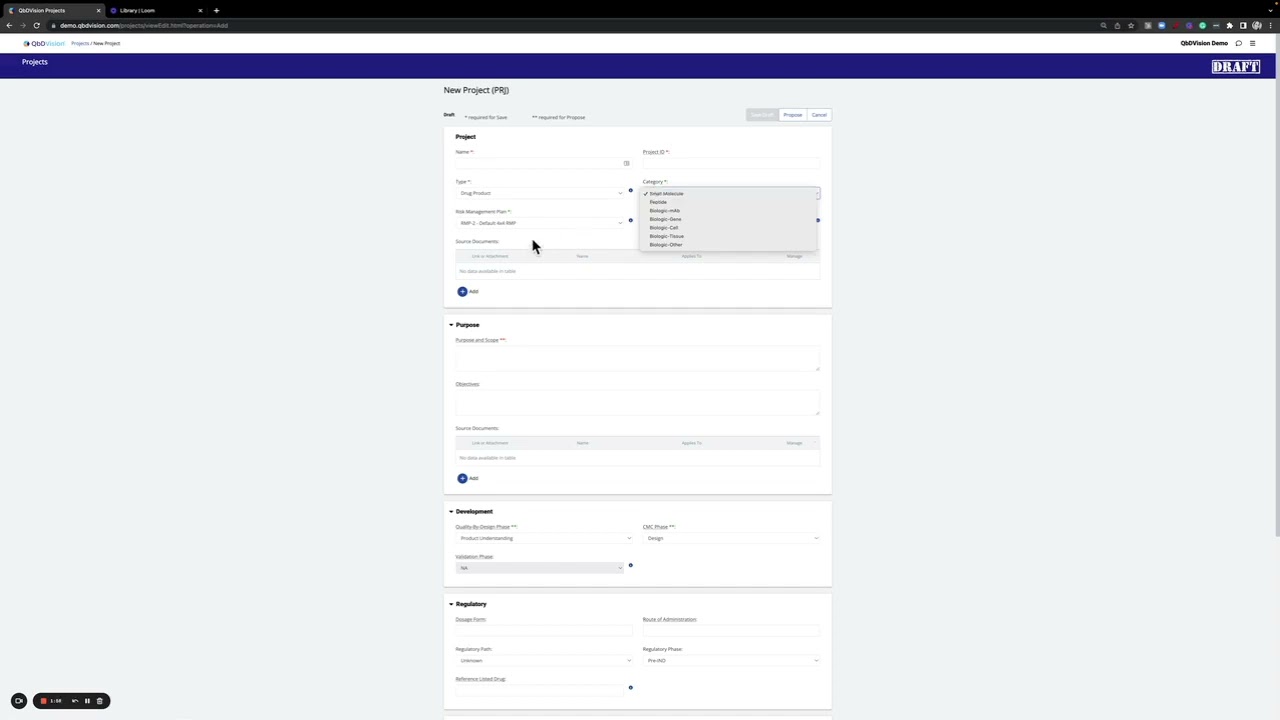Click the icon inside the Name field
The image size is (1280, 720).
click(626, 163)
